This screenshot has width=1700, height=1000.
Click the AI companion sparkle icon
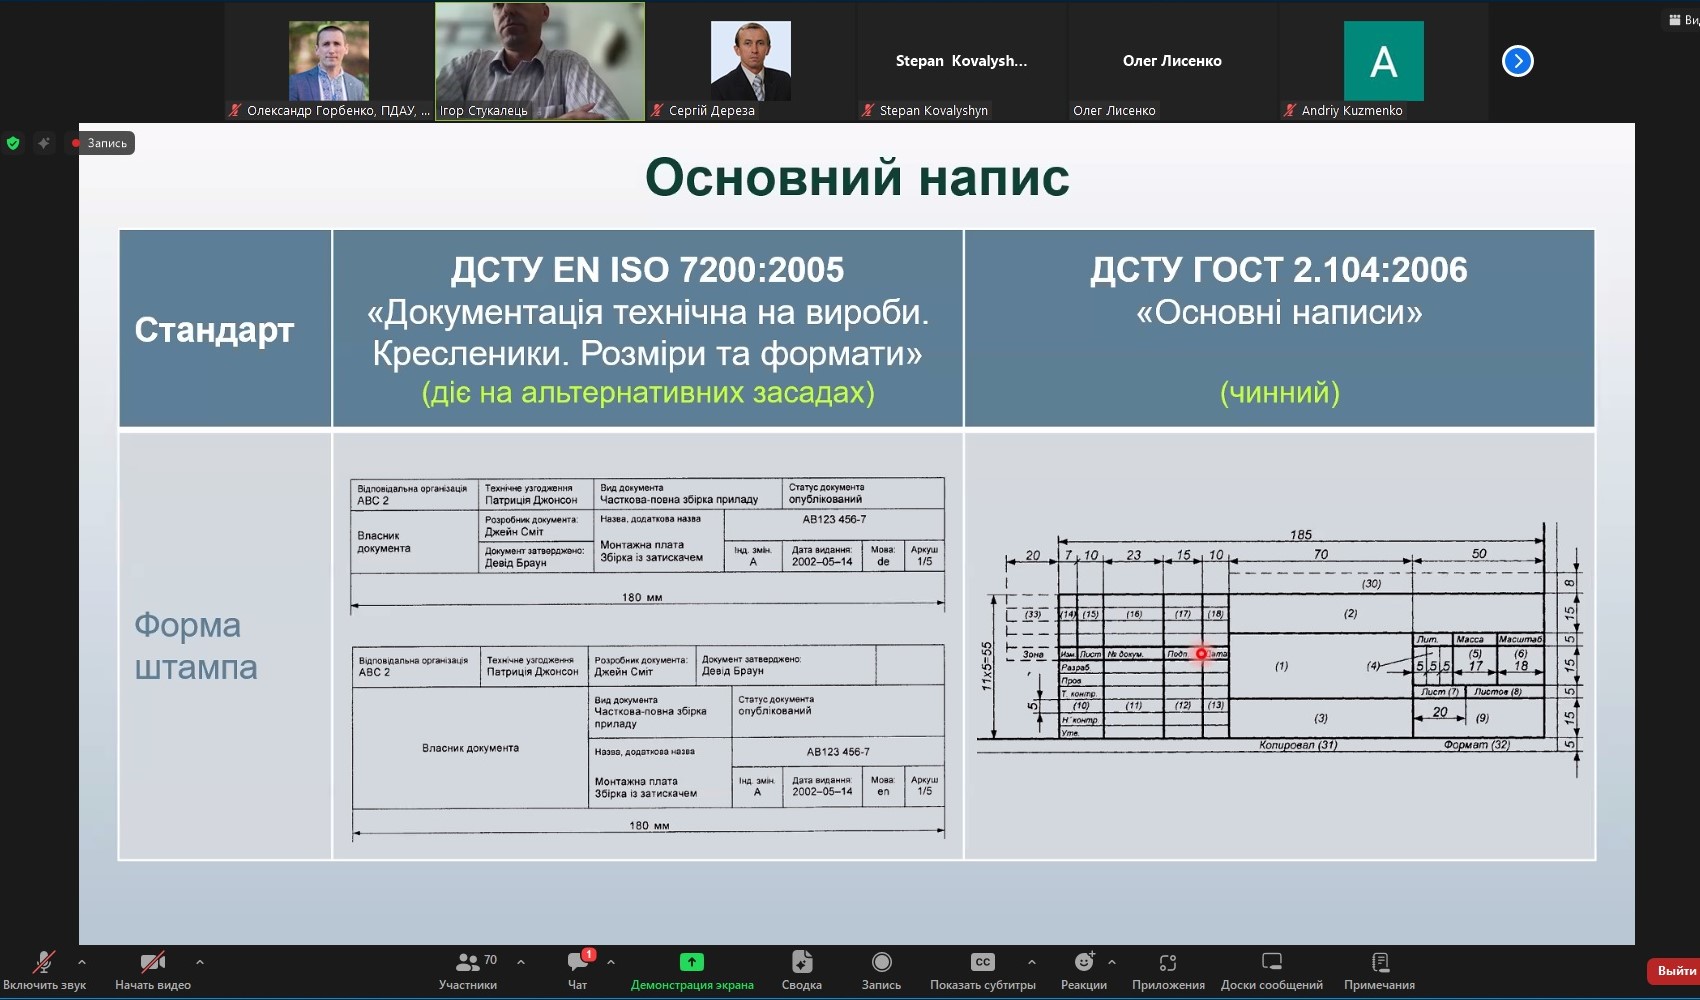coord(44,143)
